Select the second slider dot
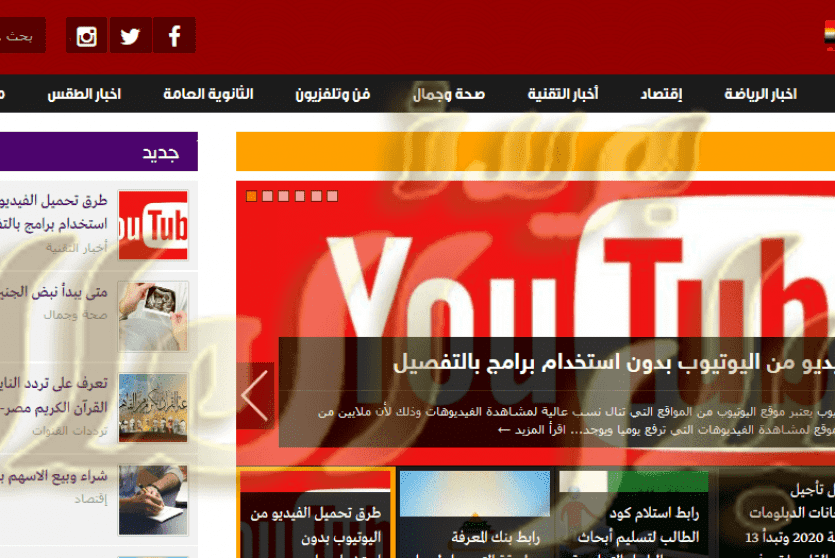This screenshot has height=558, width=835. 268,196
